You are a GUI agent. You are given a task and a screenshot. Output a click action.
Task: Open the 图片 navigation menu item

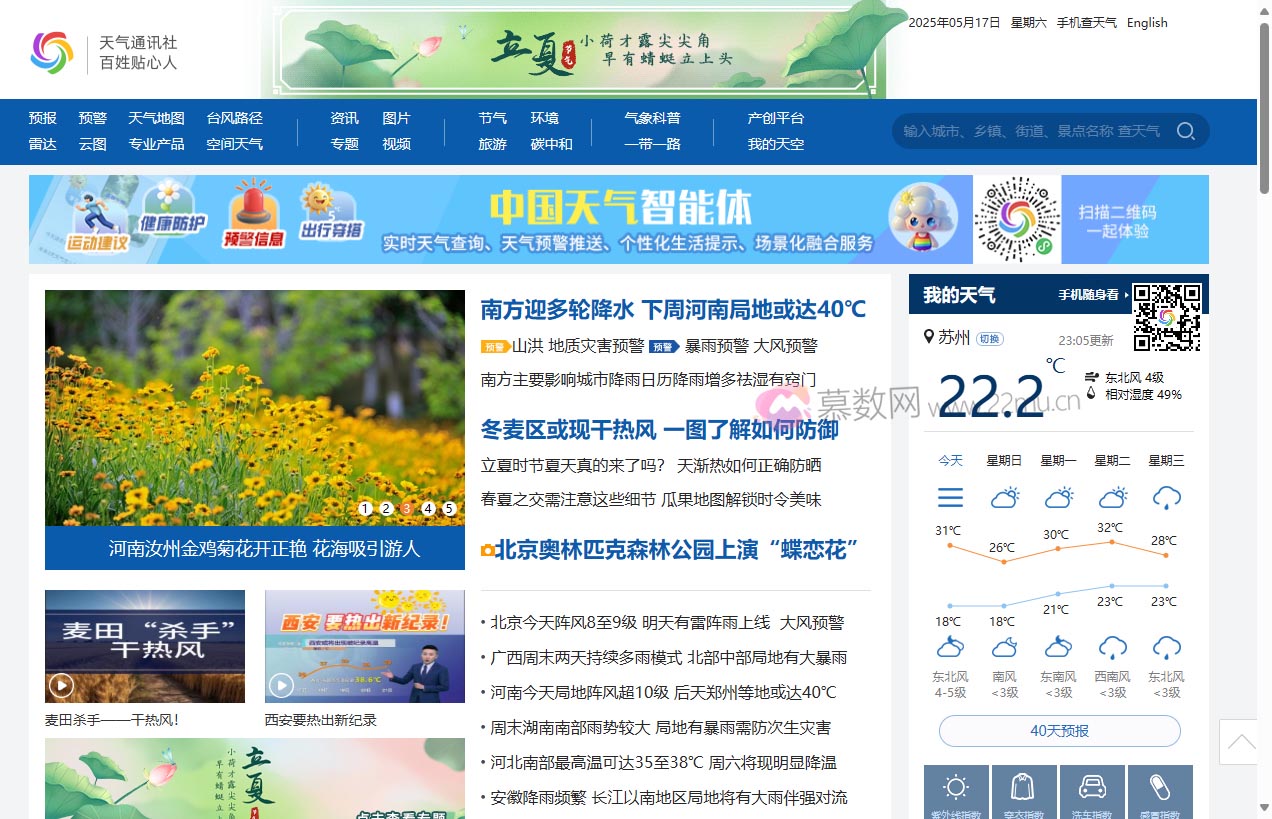click(x=395, y=118)
